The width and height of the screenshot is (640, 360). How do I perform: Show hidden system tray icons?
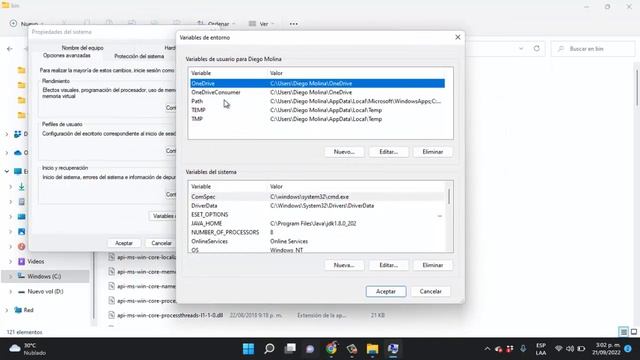[x=487, y=349]
